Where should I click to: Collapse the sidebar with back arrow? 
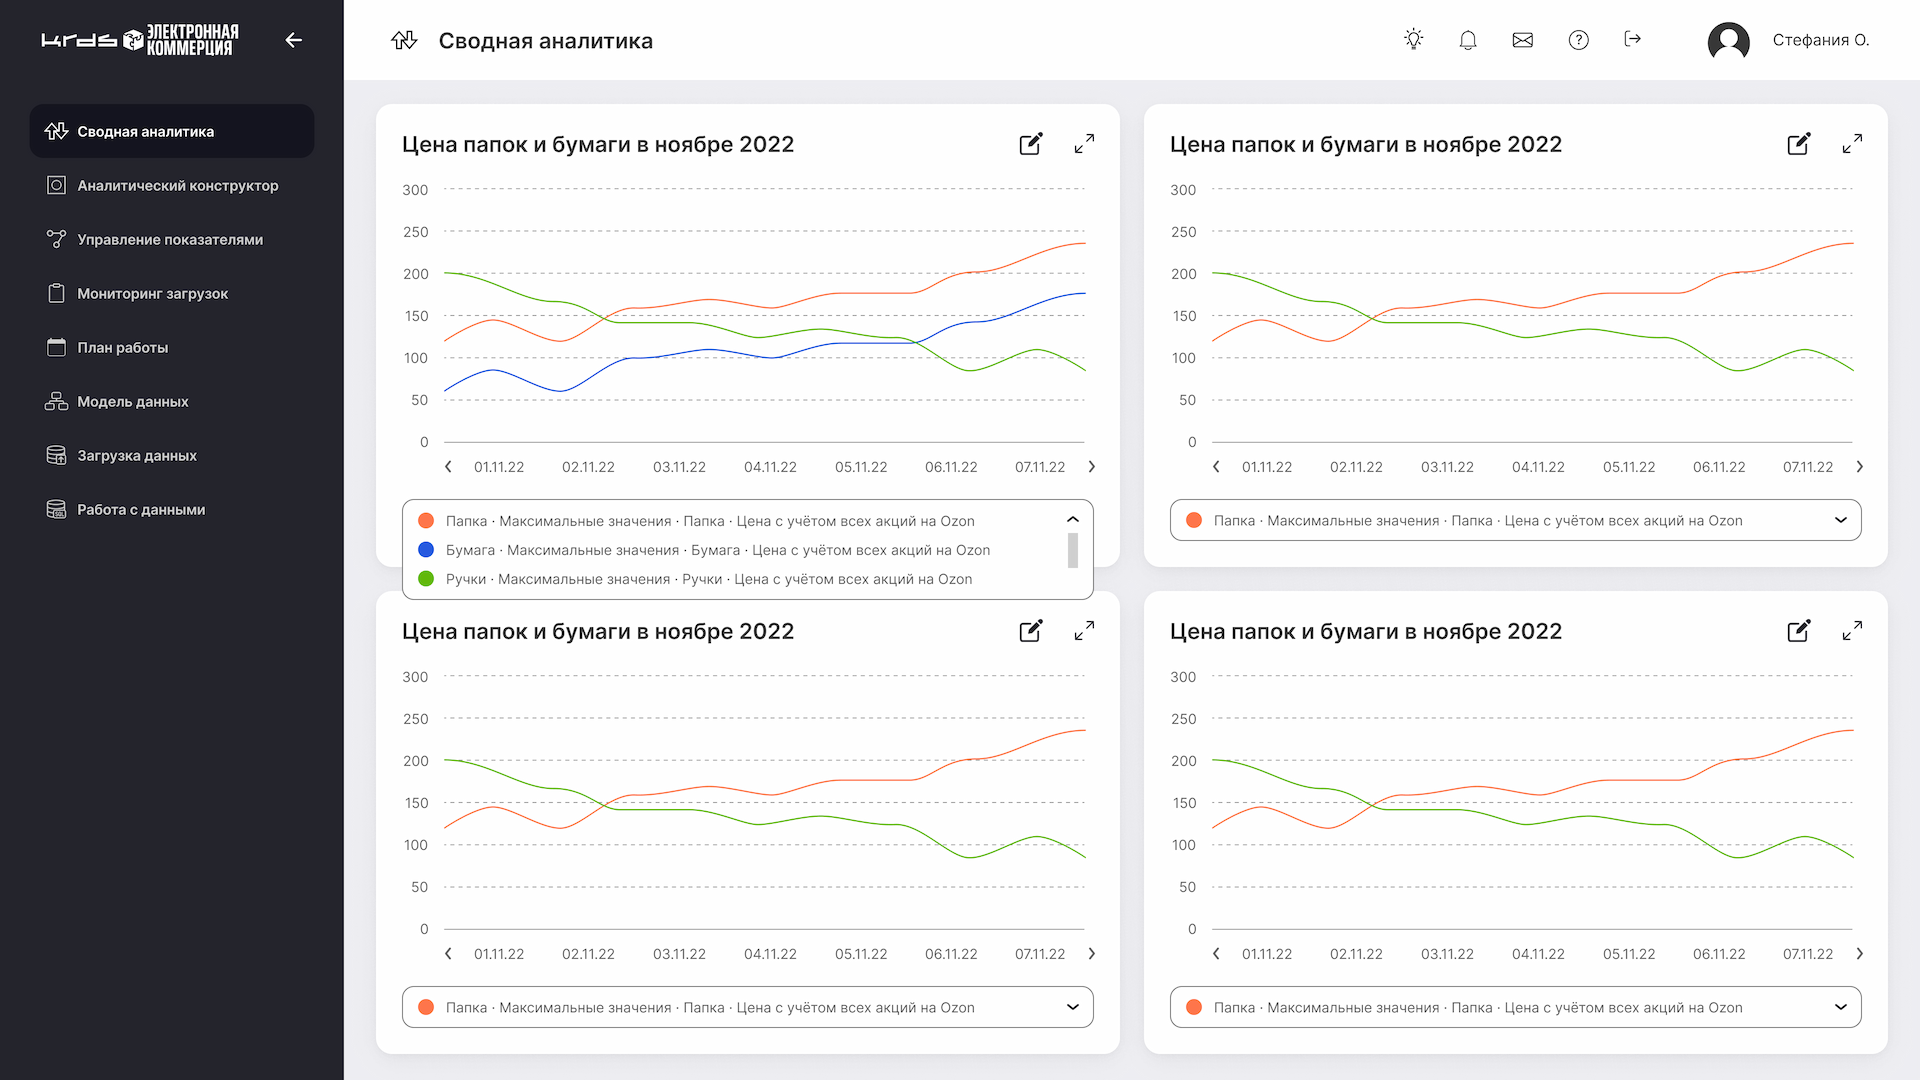tap(293, 40)
